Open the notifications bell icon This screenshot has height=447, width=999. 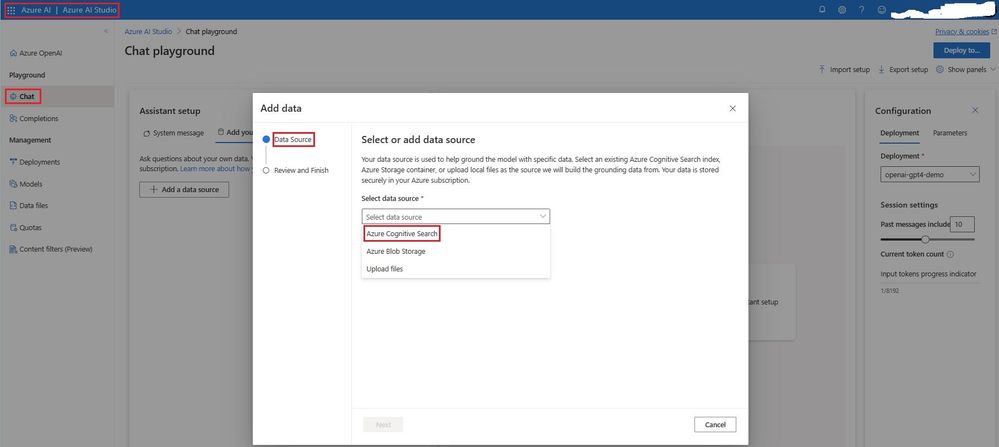point(822,10)
